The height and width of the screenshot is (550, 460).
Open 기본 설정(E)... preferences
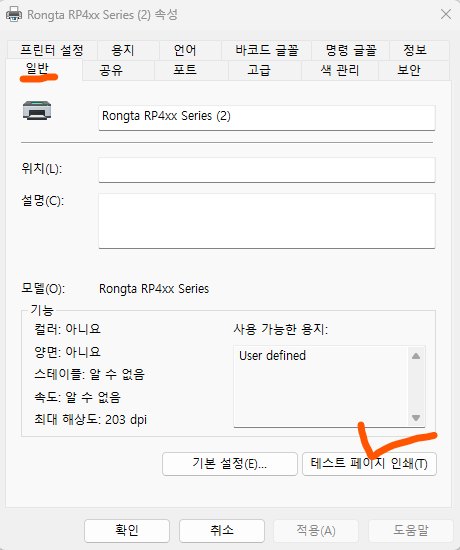[x=230, y=464]
